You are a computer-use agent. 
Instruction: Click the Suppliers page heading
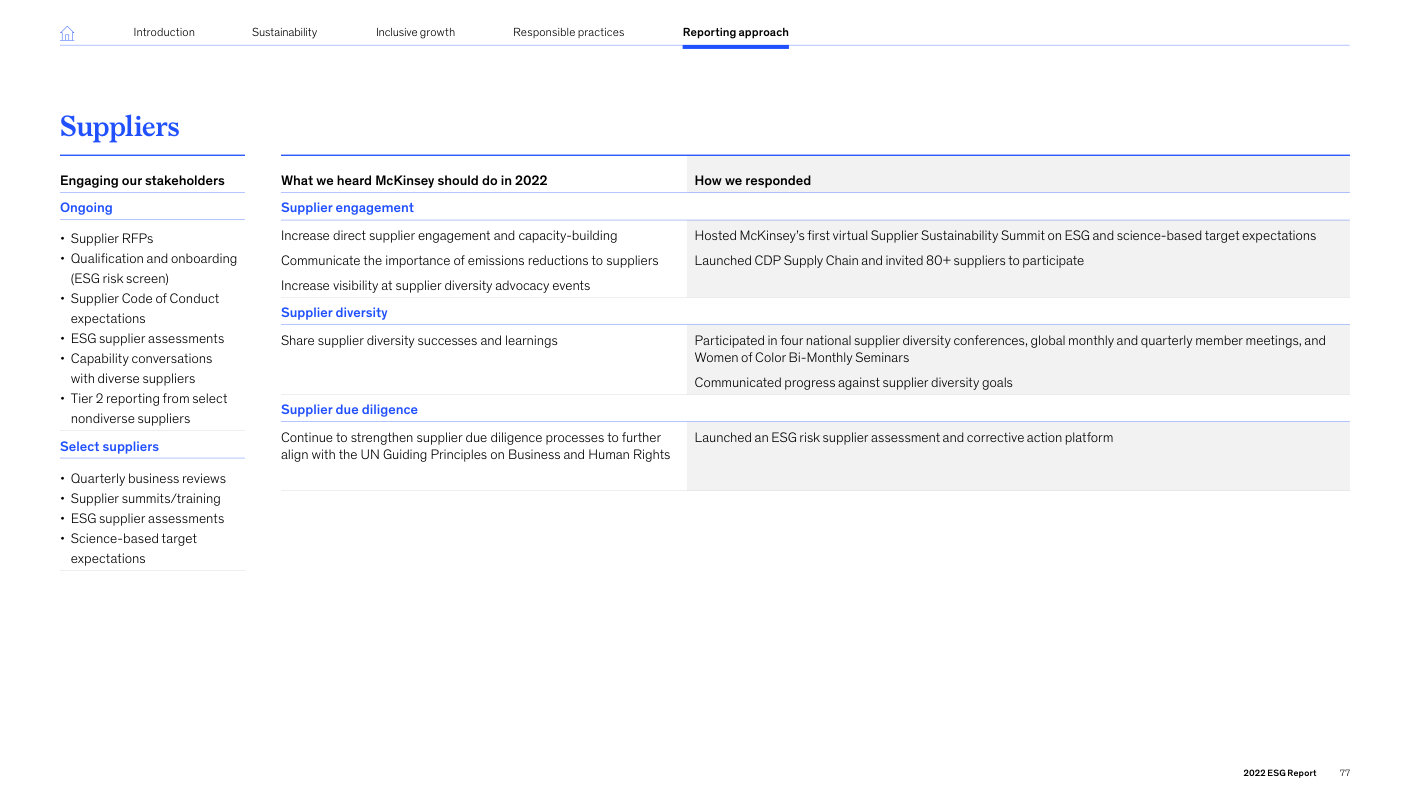coord(119,127)
